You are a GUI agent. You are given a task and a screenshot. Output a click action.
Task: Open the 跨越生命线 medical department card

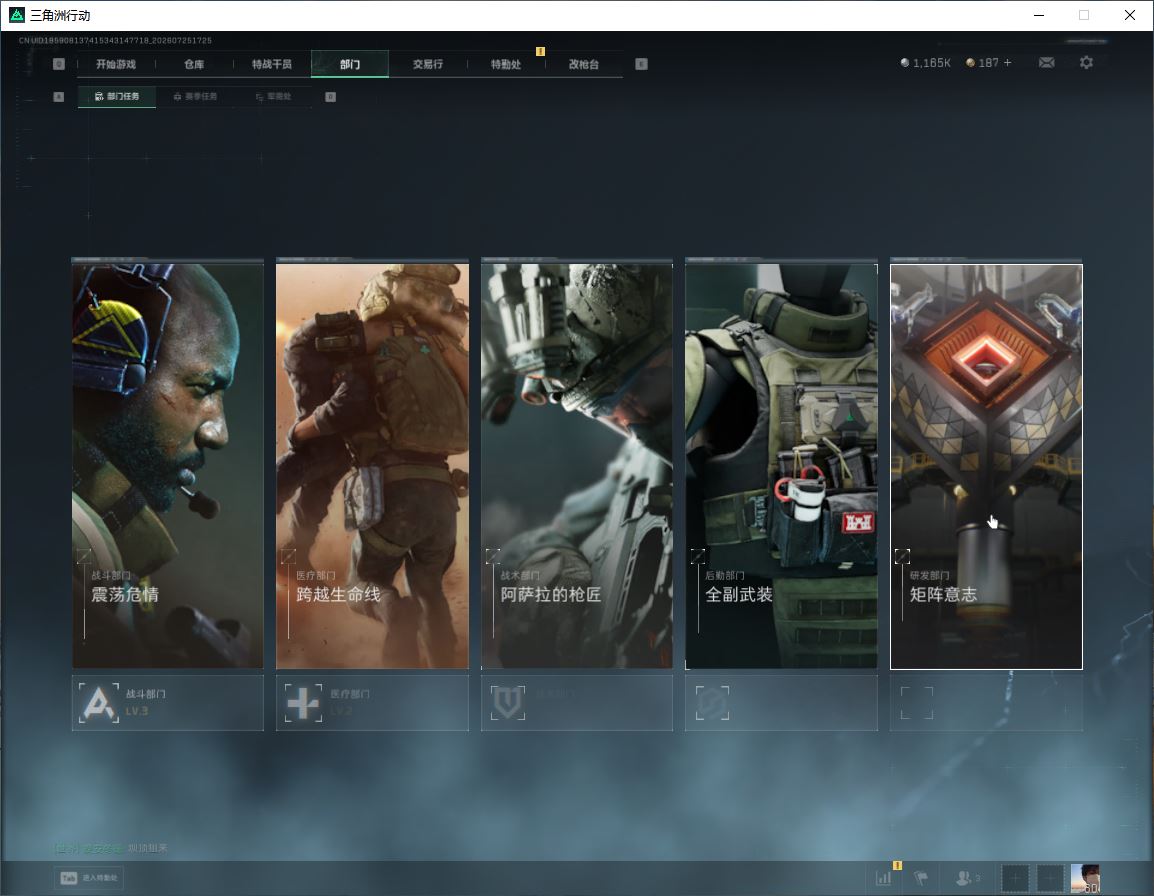372,466
